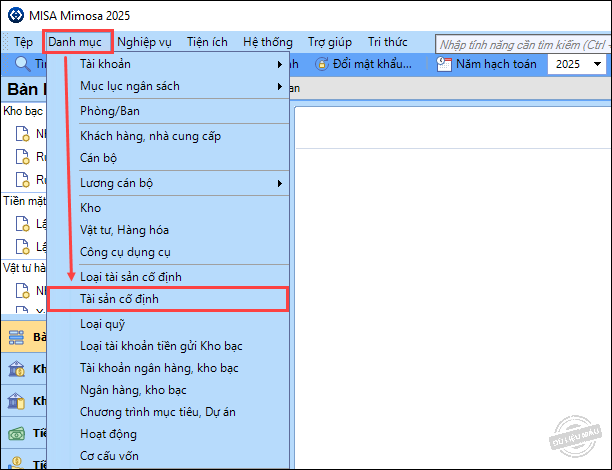Click the green cash icon in sidebar
612x470 pixels.
(x=17, y=434)
